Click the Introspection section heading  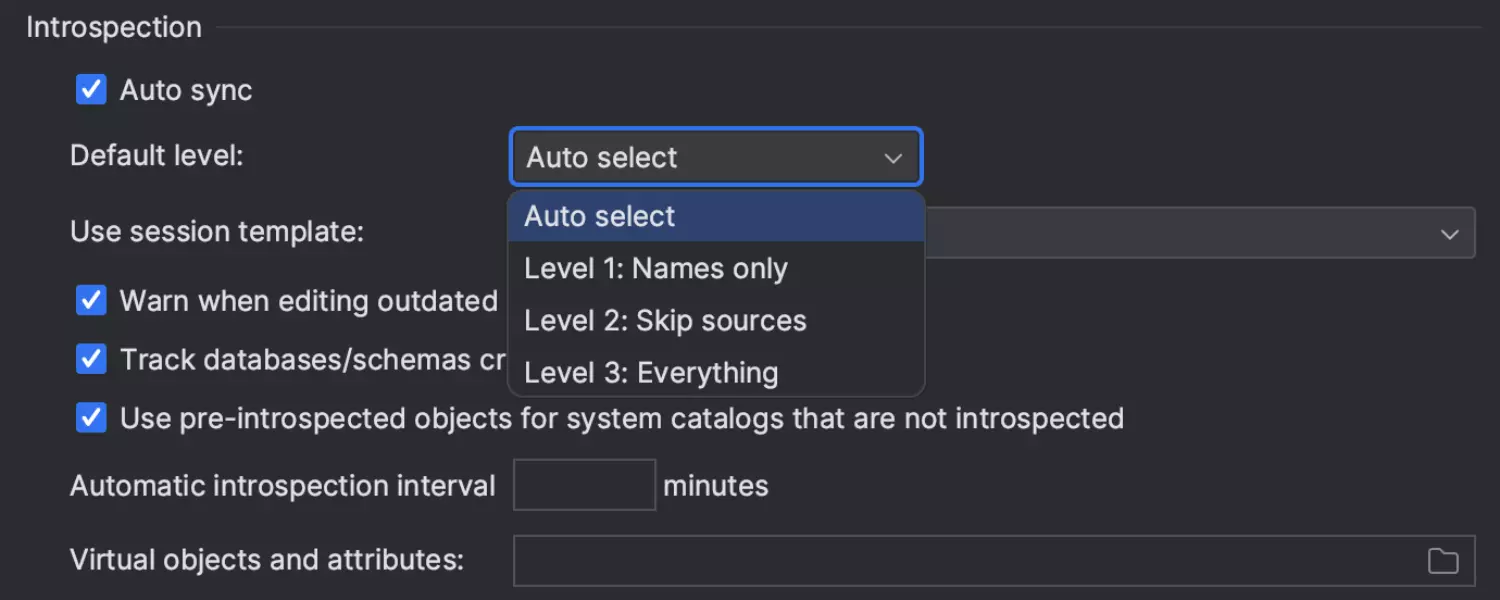(114, 27)
